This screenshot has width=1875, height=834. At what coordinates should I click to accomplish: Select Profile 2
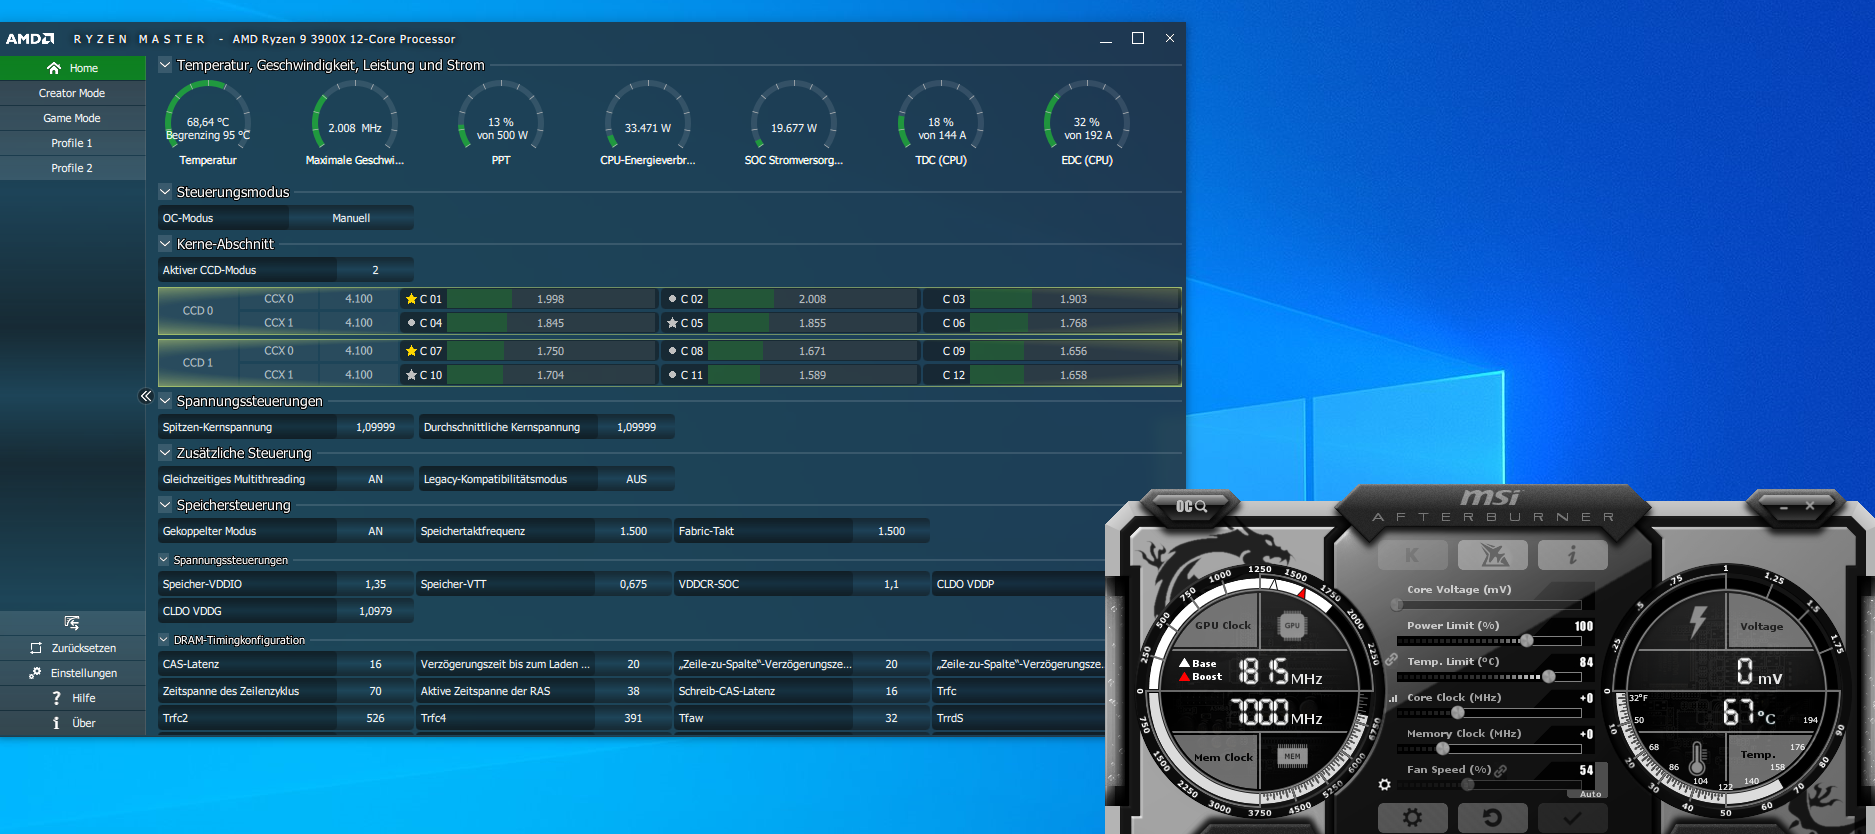pos(72,168)
